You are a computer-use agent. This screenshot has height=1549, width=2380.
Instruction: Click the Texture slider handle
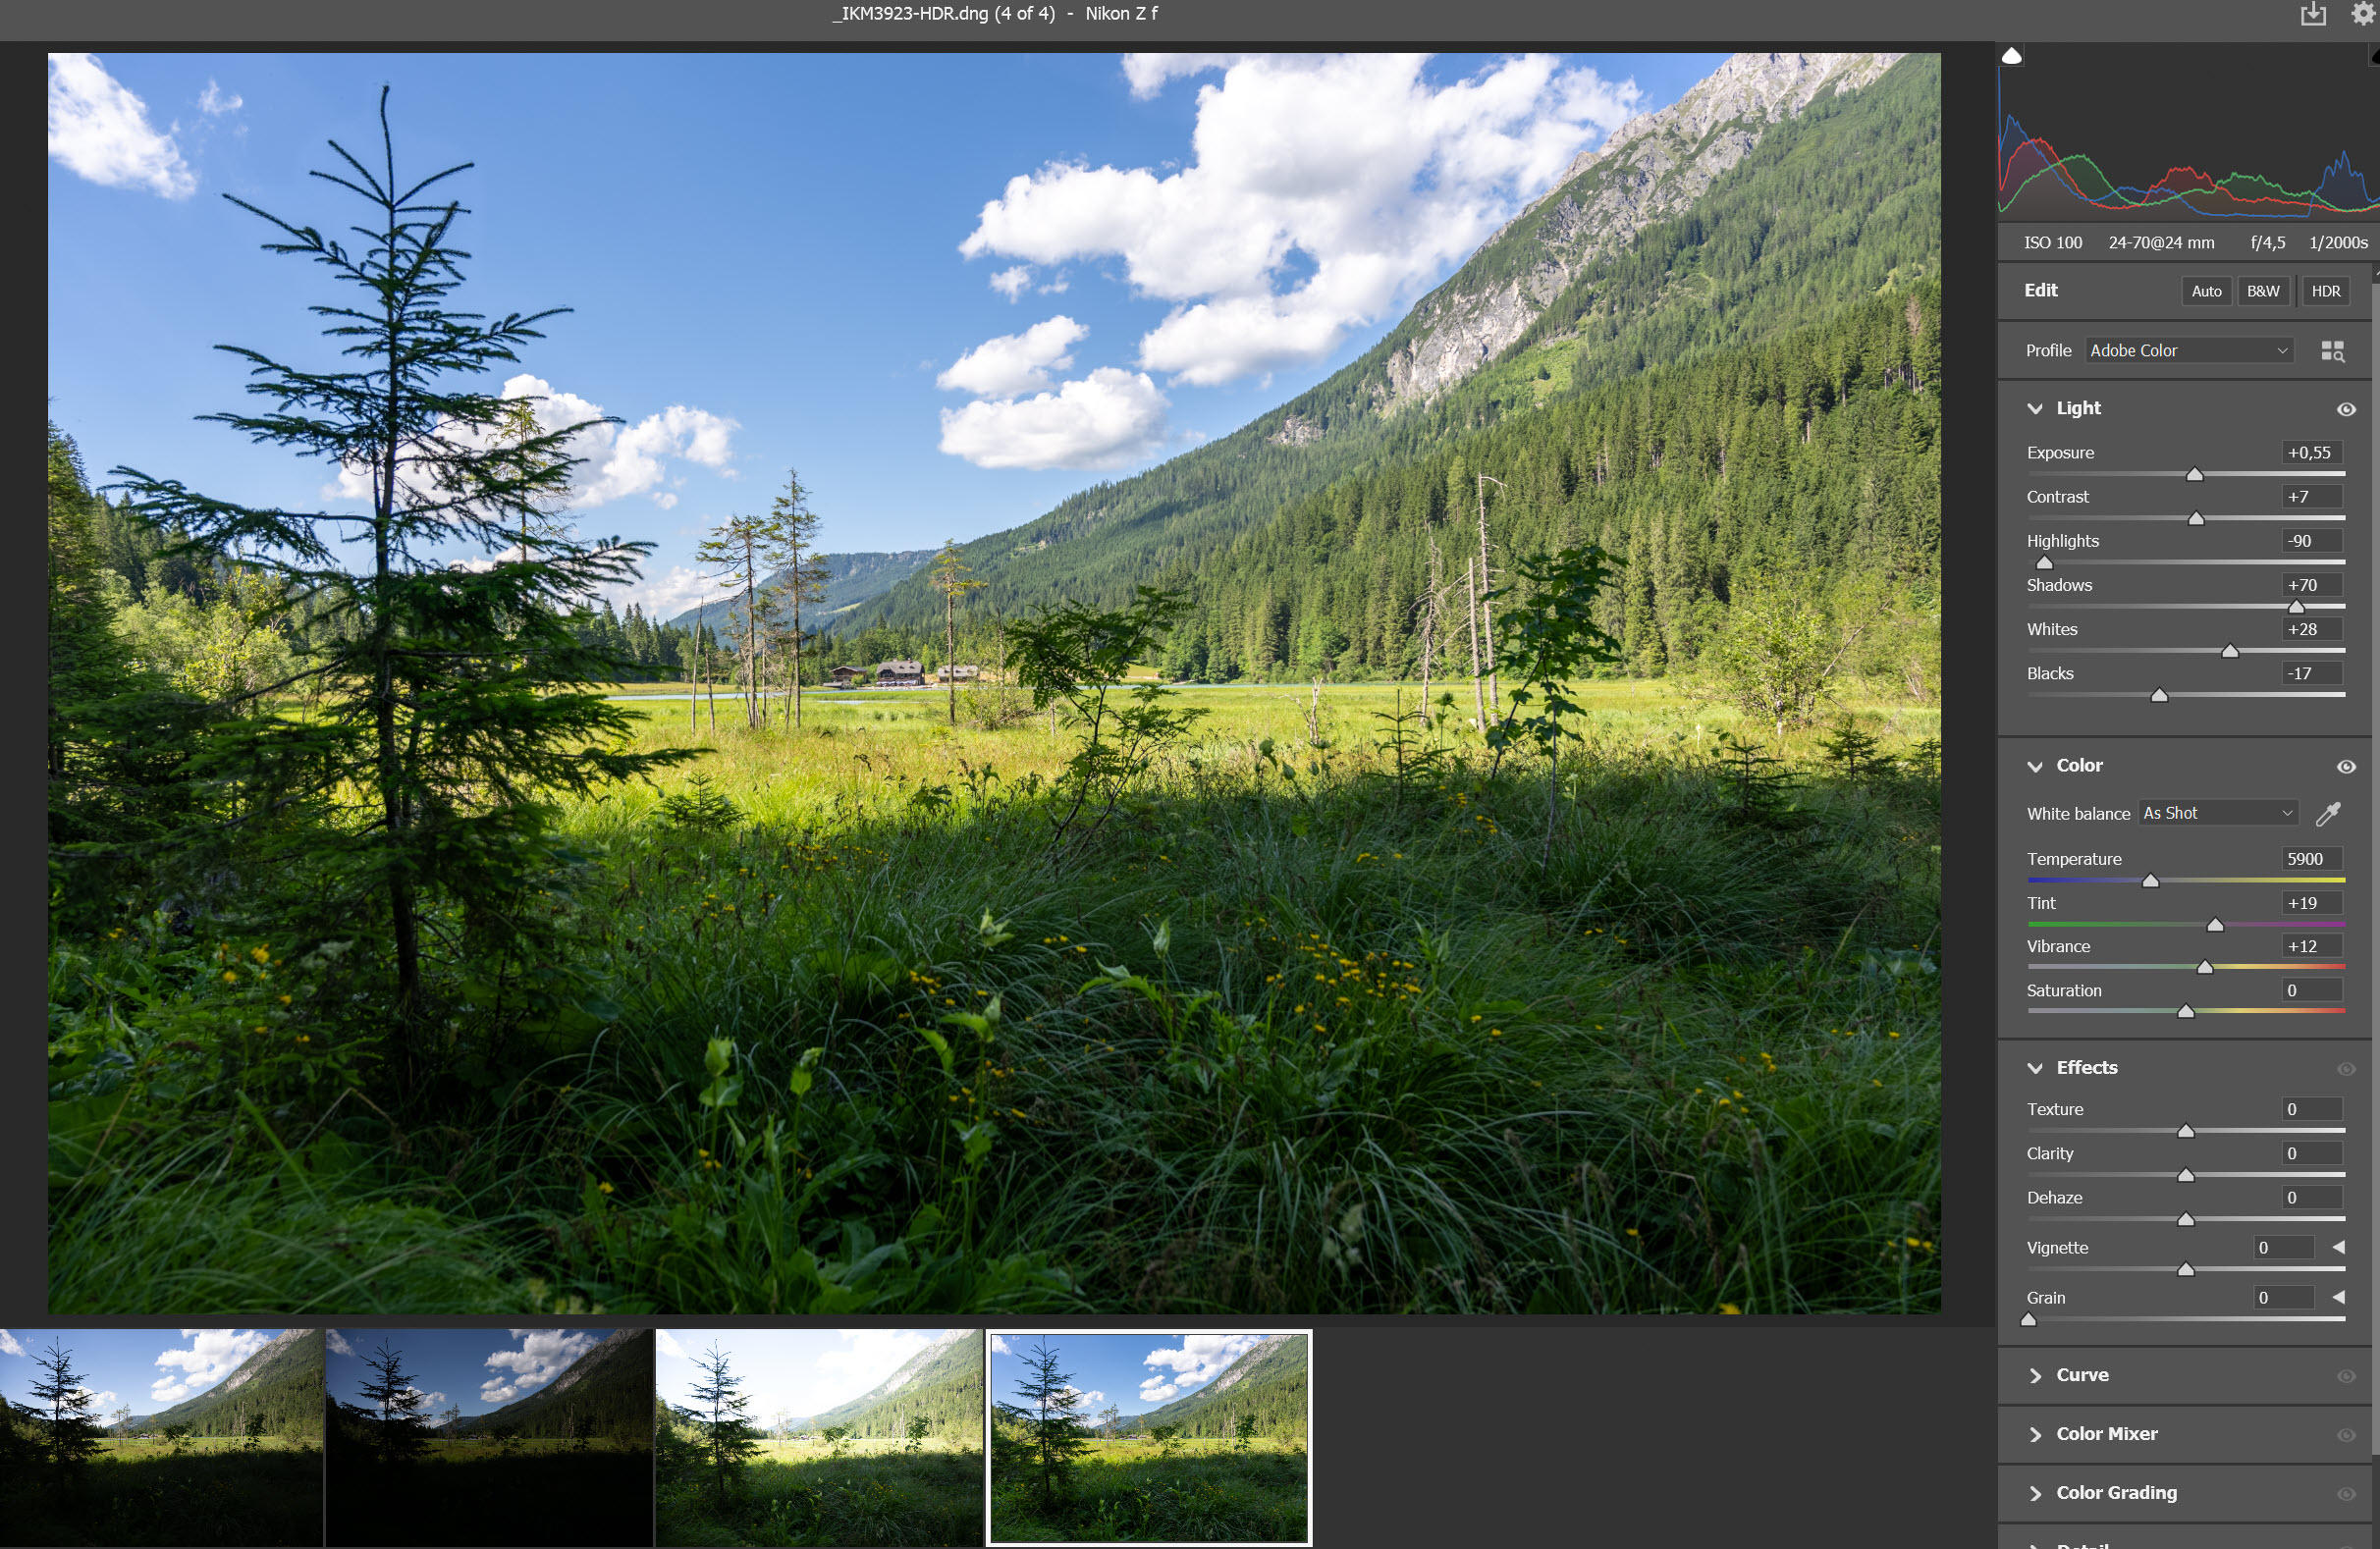2186,1132
